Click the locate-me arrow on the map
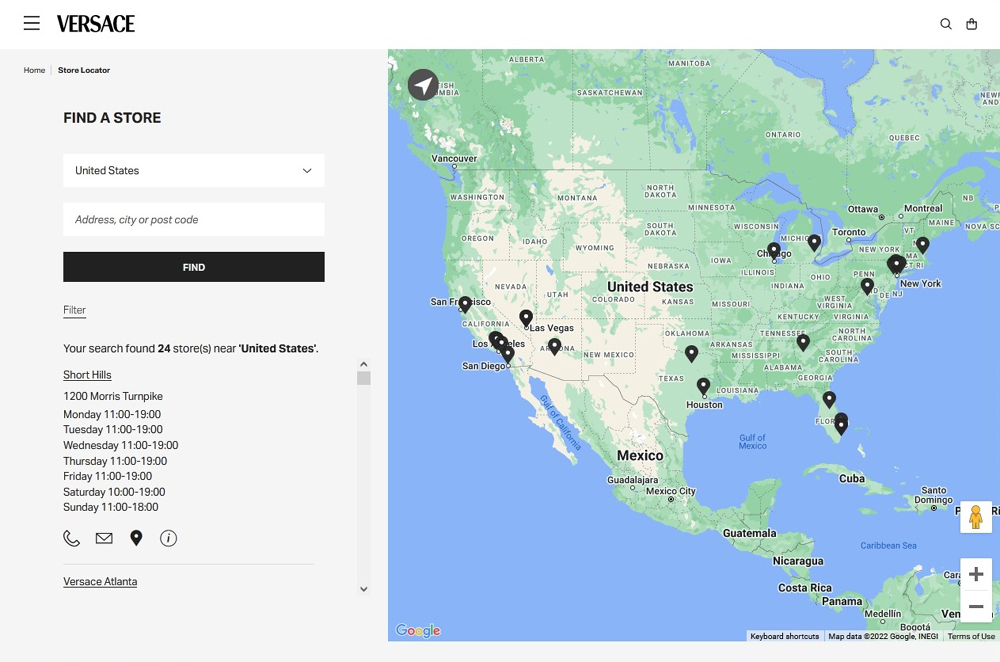 (423, 84)
